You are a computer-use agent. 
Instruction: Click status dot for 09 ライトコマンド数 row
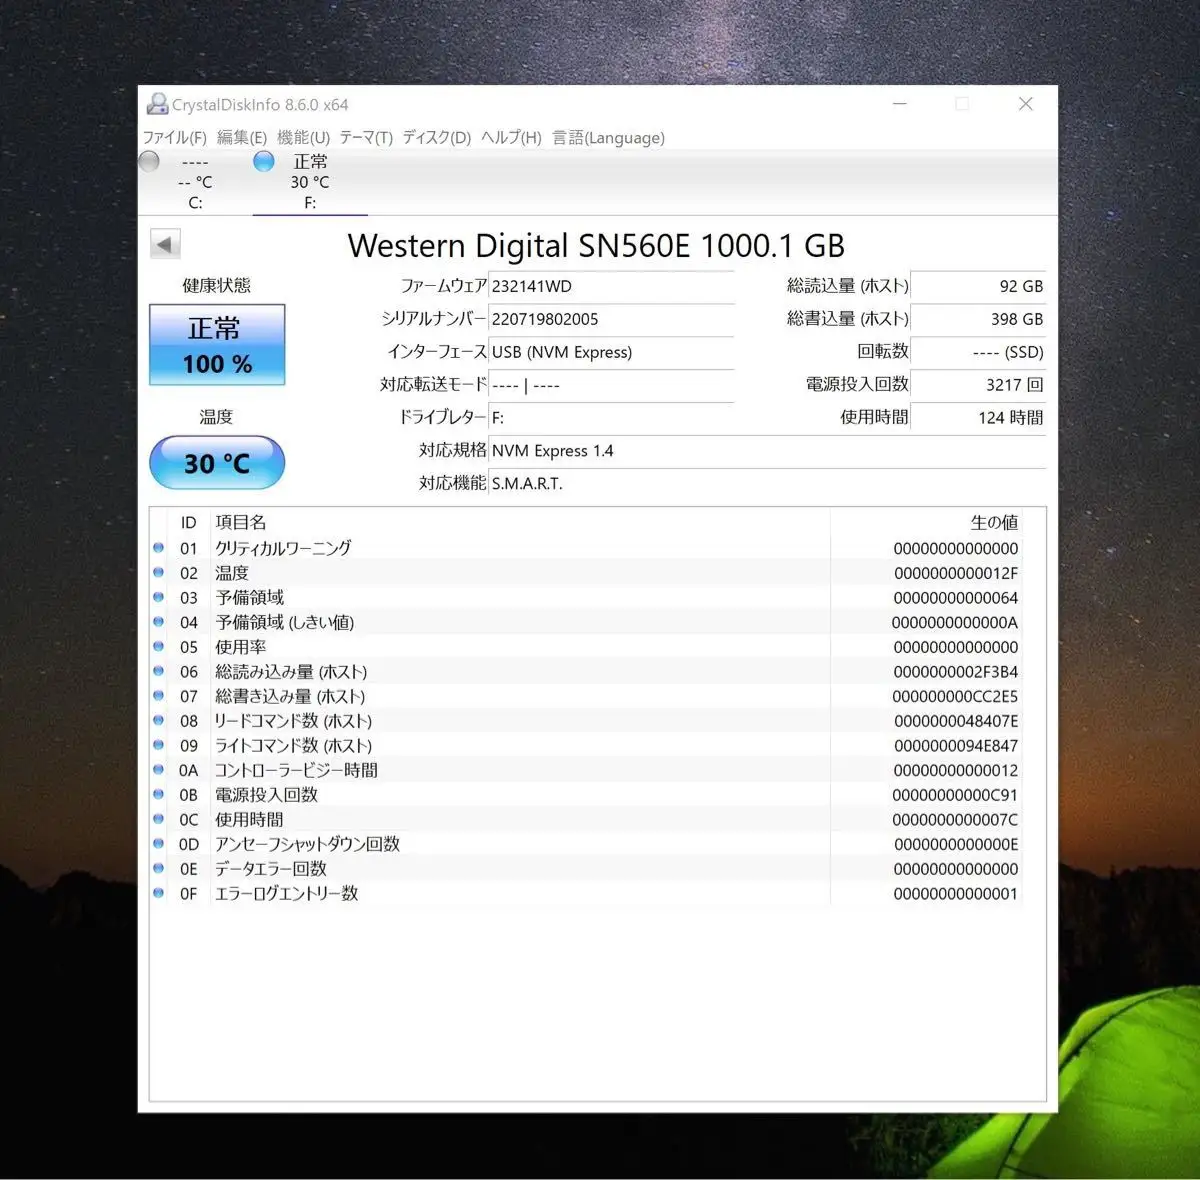(x=159, y=745)
